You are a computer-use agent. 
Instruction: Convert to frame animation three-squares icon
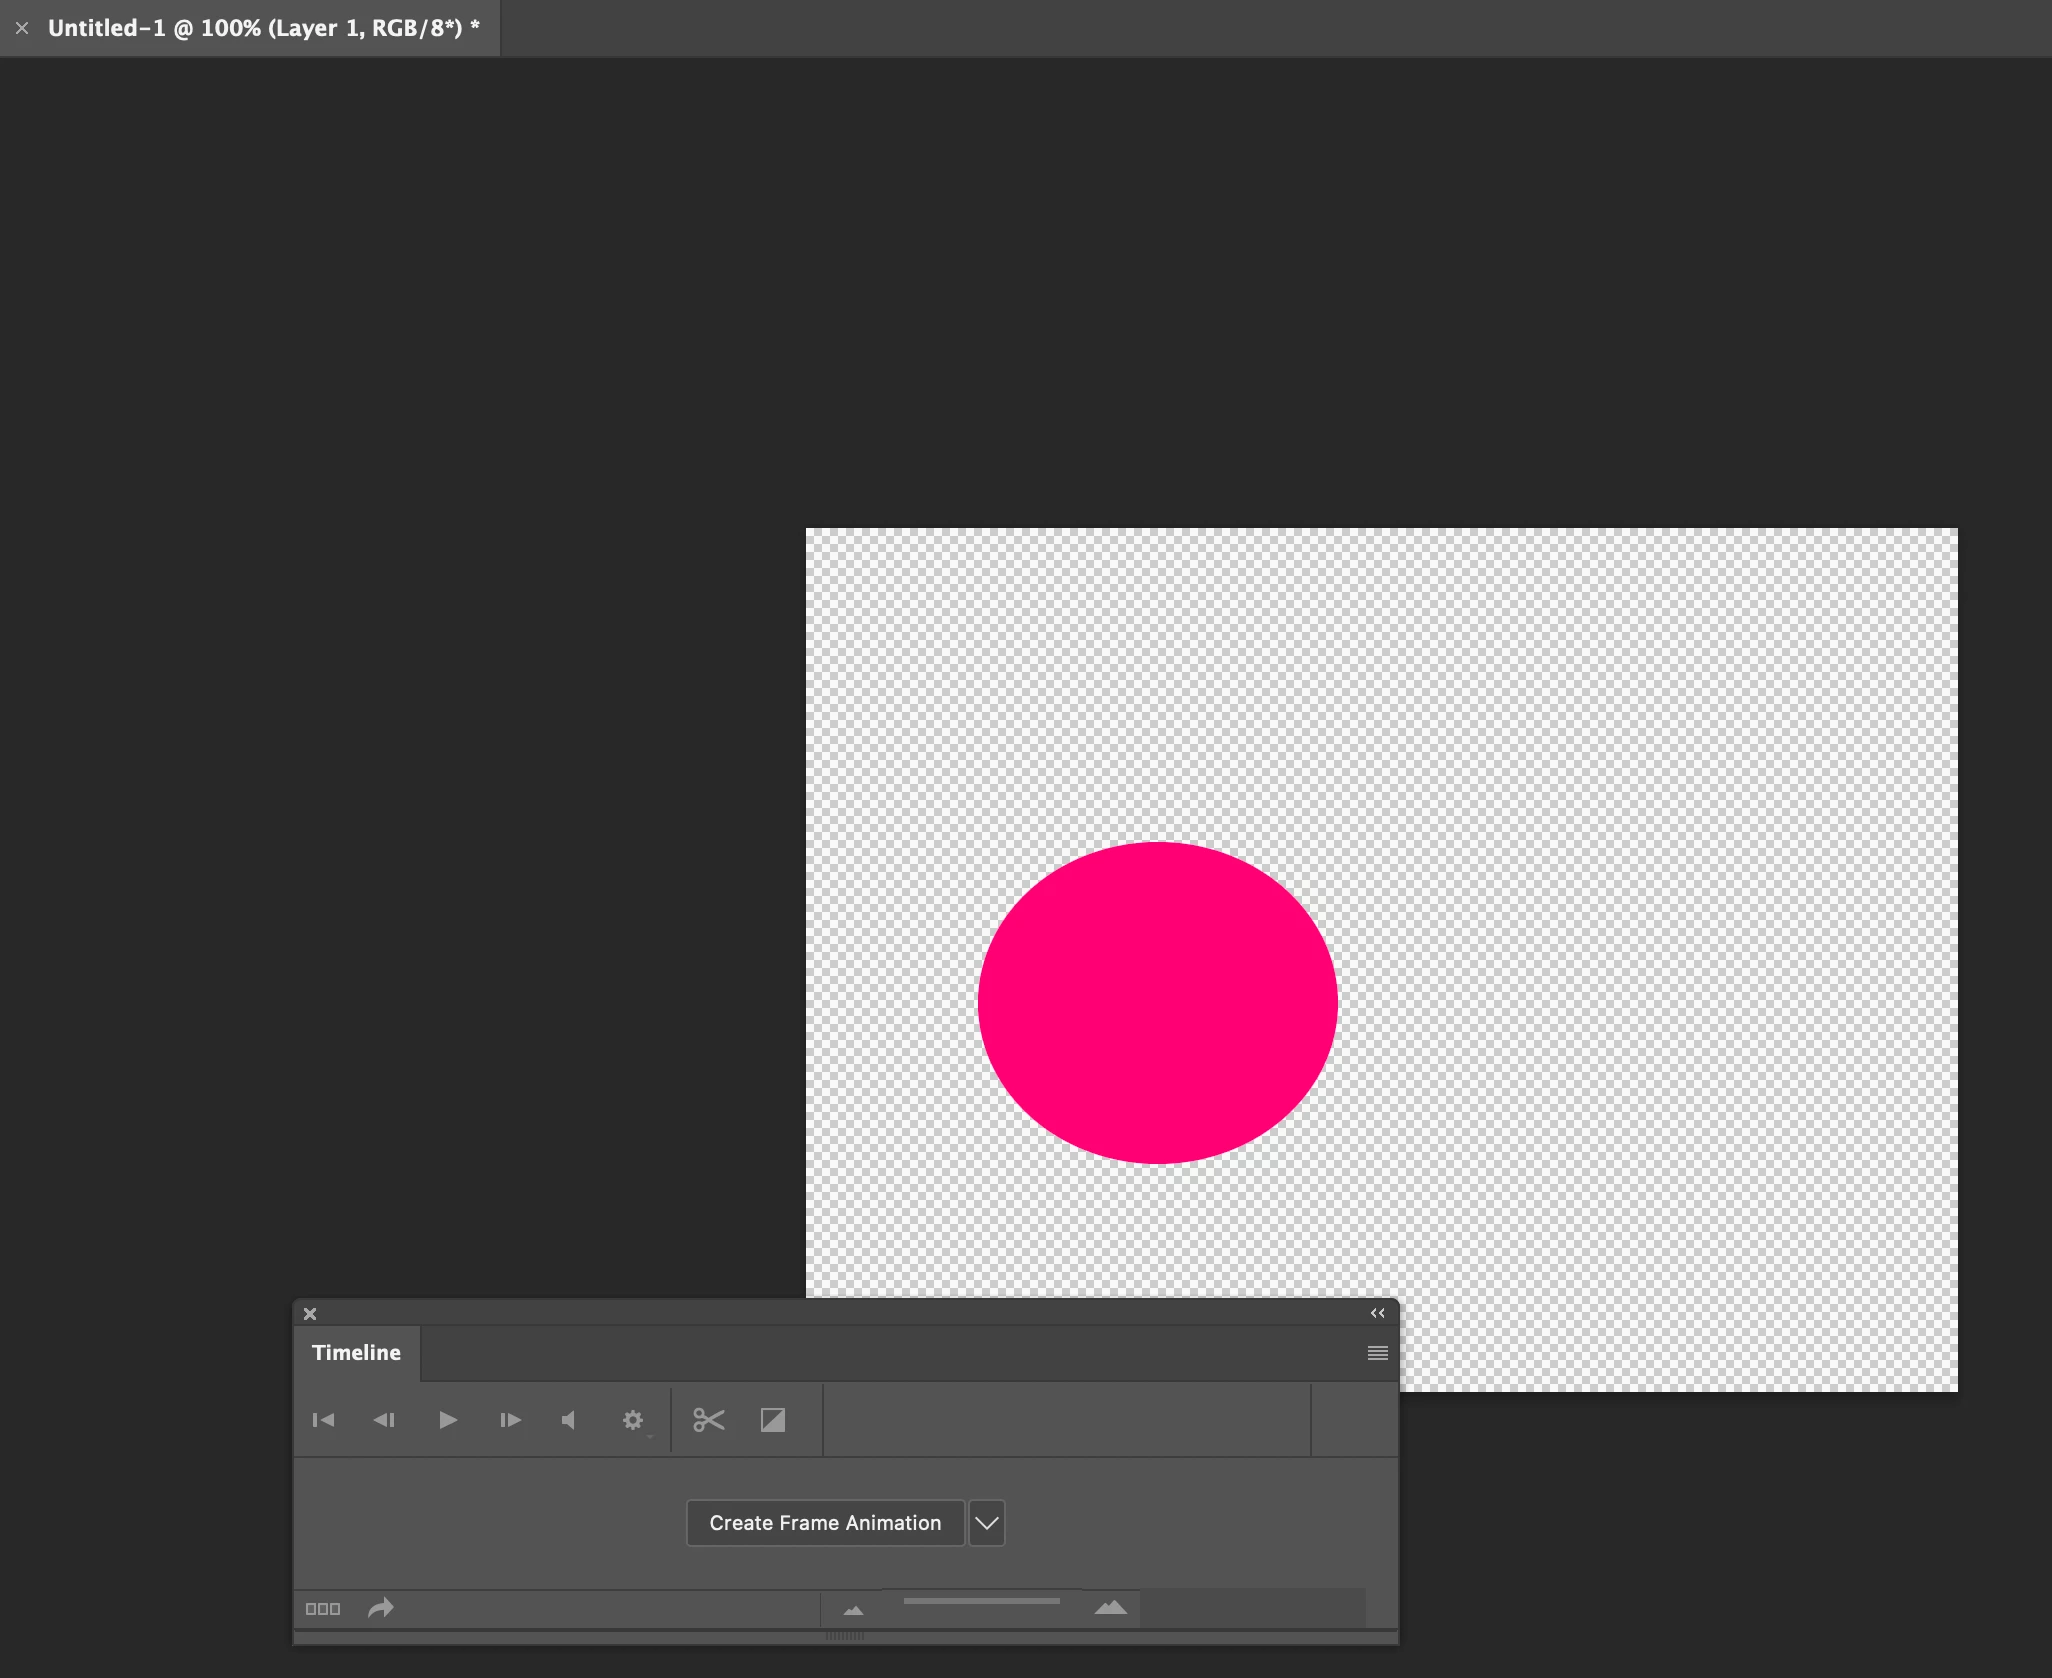pyautogui.click(x=322, y=1609)
